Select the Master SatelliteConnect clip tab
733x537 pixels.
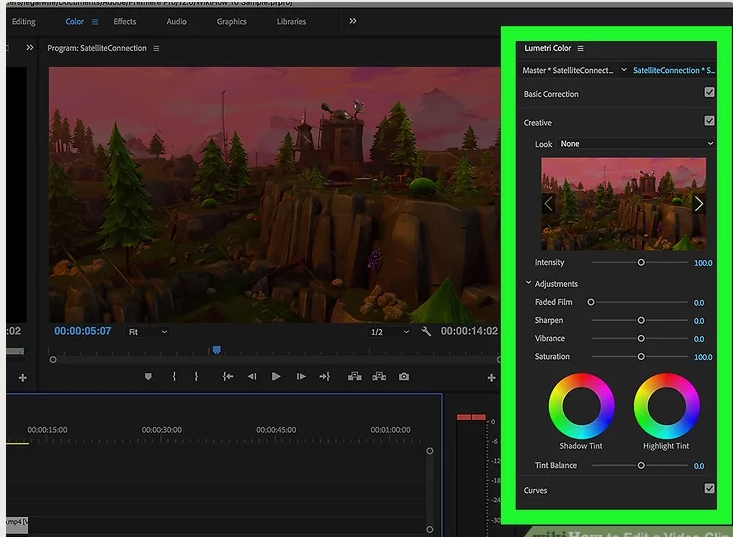tap(568, 71)
